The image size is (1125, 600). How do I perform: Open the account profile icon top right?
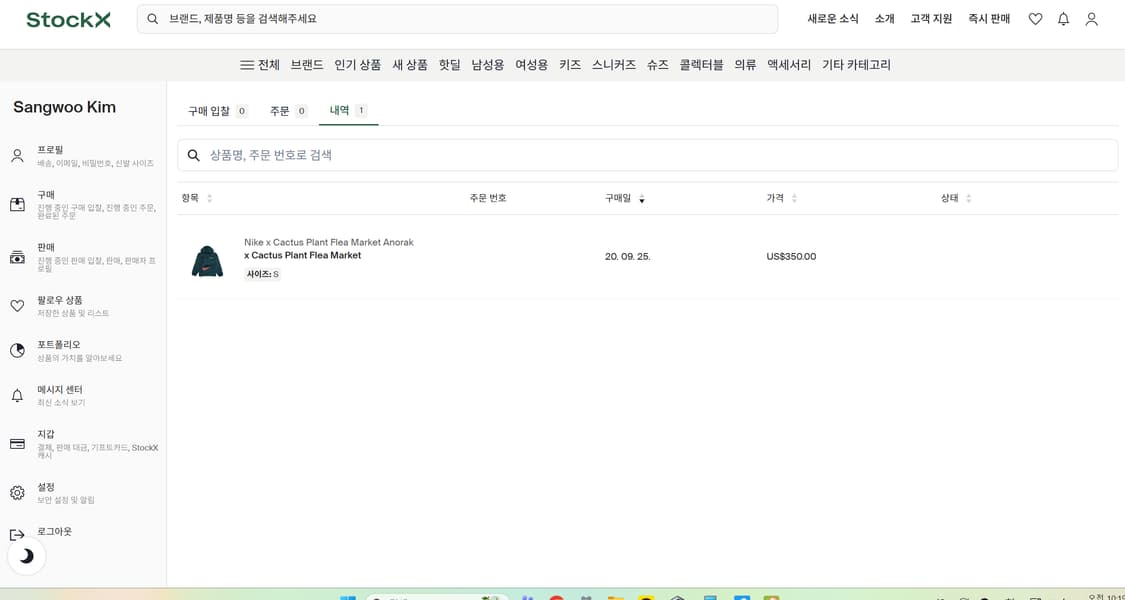pos(1091,19)
